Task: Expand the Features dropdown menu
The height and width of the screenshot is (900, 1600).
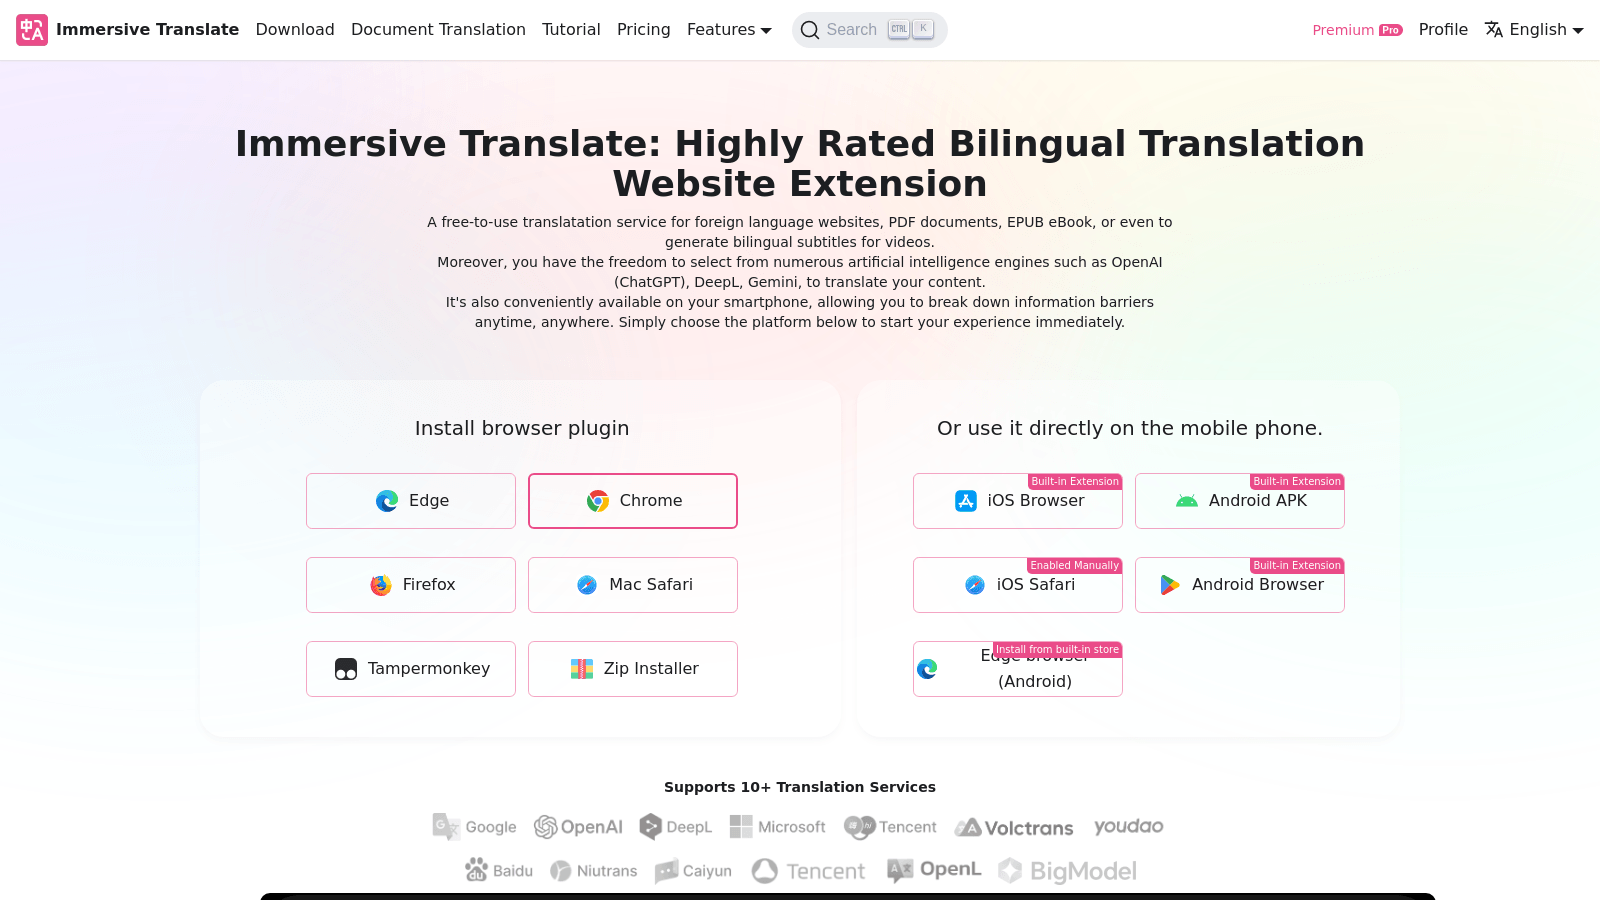Action: point(729,30)
